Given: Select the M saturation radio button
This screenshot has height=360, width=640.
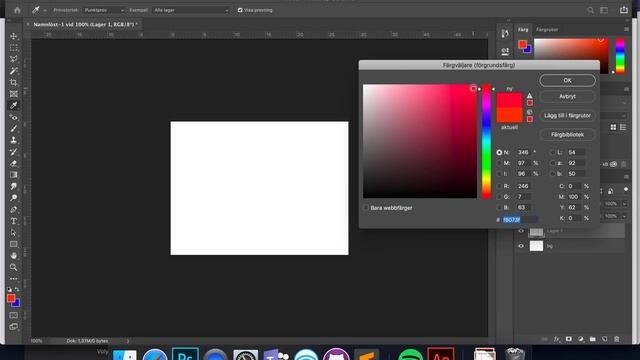Looking at the screenshot, I should point(499,163).
